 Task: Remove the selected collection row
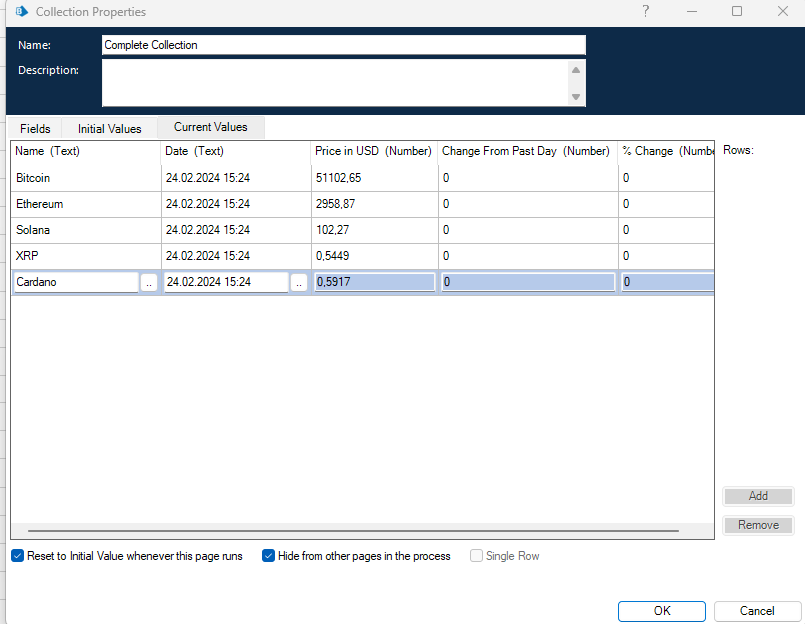click(758, 525)
